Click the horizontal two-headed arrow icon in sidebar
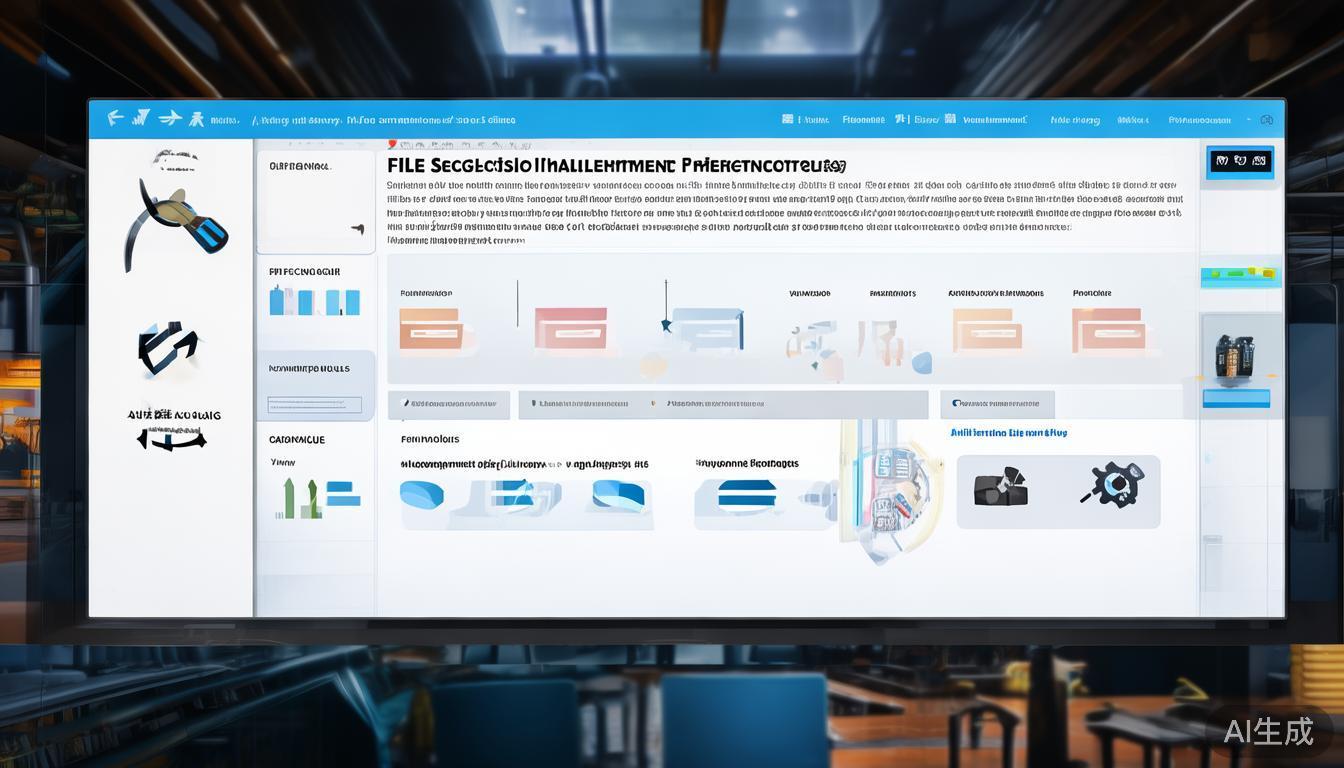The image size is (1344, 768). pos(171,440)
